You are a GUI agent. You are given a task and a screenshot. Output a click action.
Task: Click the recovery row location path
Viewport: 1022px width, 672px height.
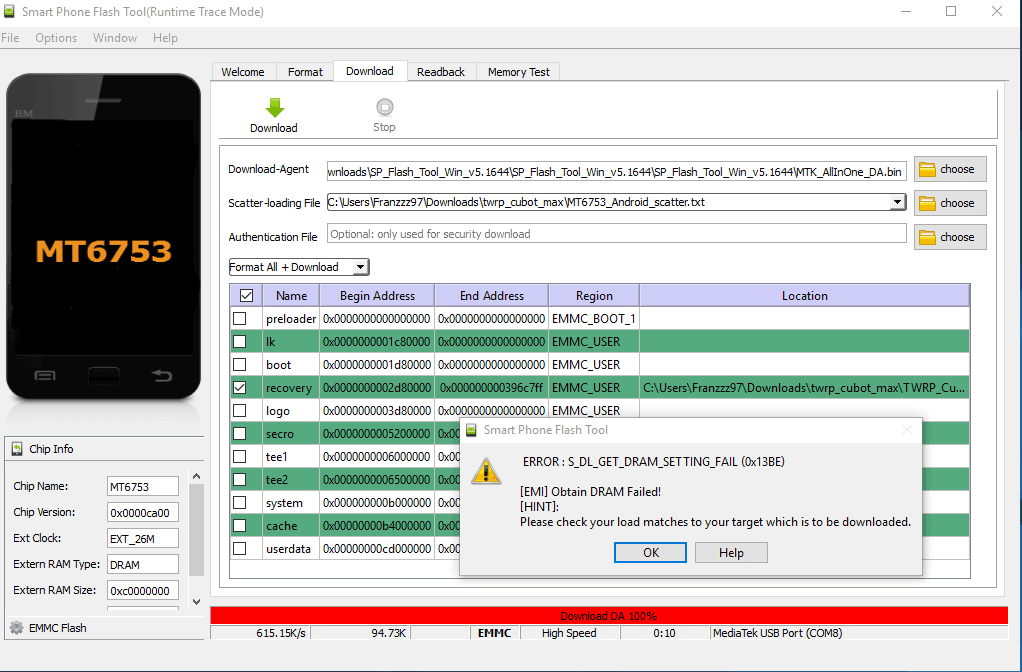[x=804, y=388]
